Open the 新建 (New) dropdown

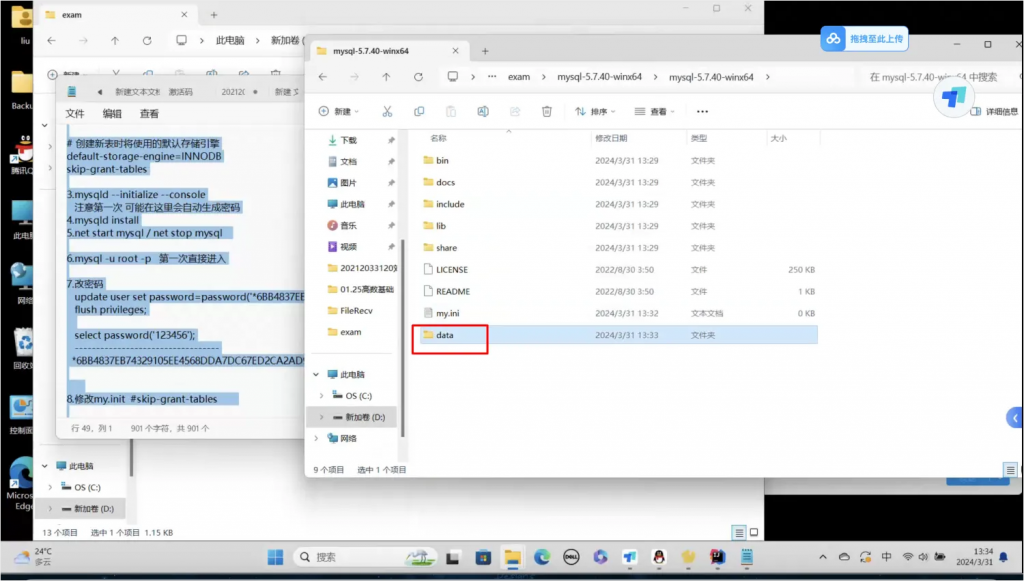[340, 111]
